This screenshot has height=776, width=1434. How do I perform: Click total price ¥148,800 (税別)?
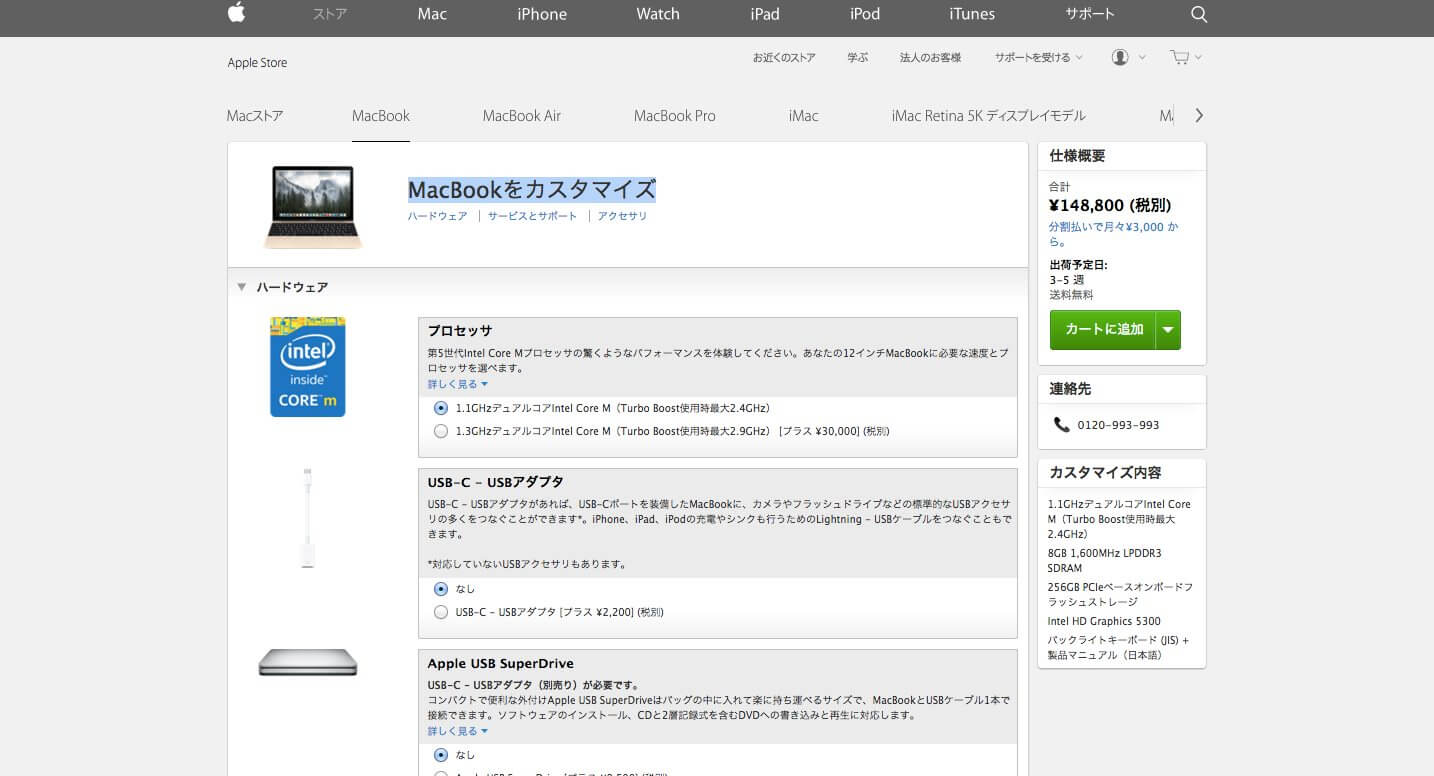click(x=1110, y=206)
